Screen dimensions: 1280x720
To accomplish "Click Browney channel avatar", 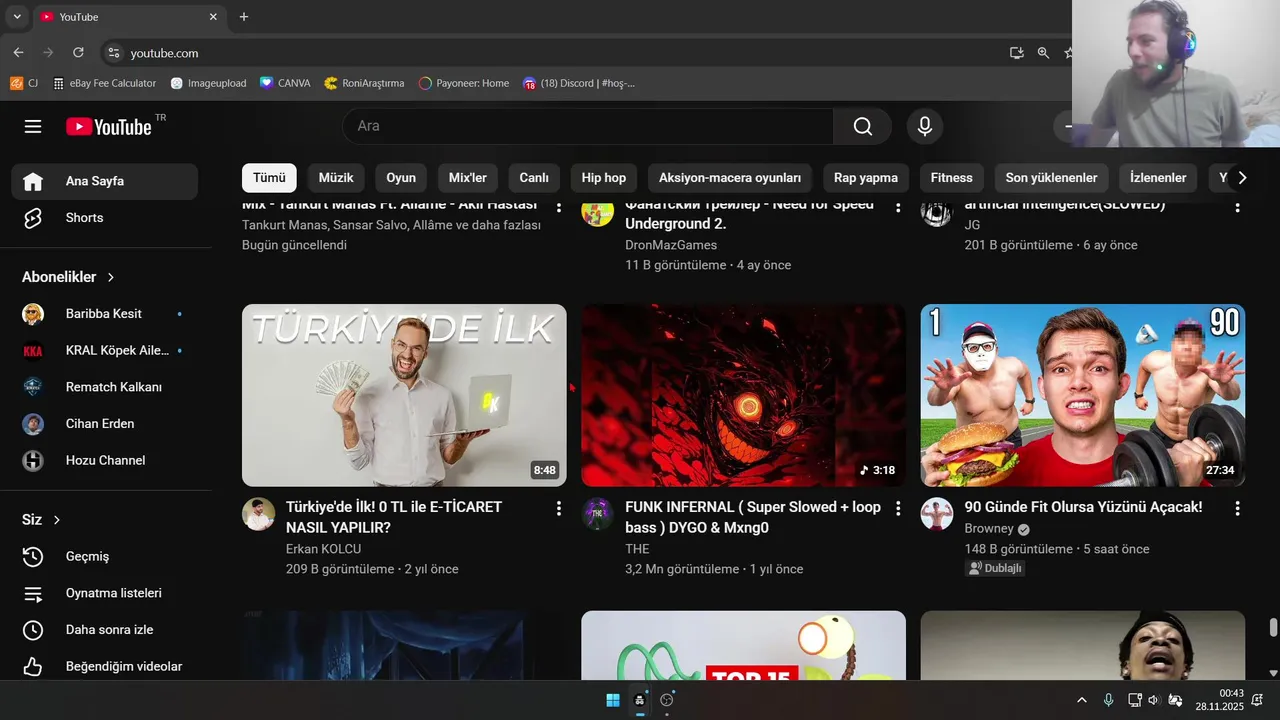I will pyautogui.click(x=937, y=514).
